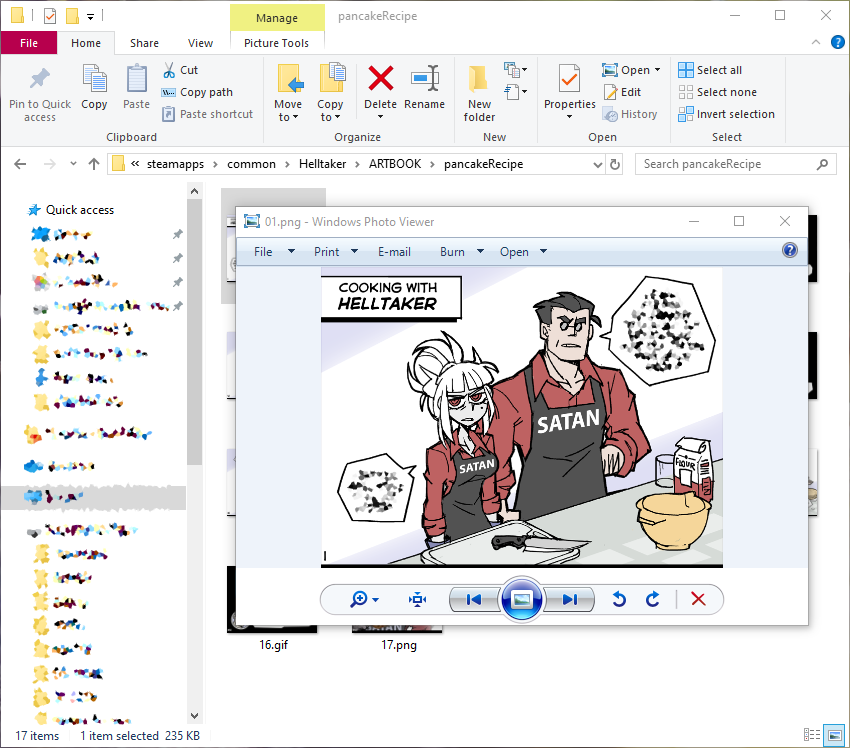Navigate to Helltaker folder in breadcrumb
This screenshot has height=748, width=850.
[323, 164]
